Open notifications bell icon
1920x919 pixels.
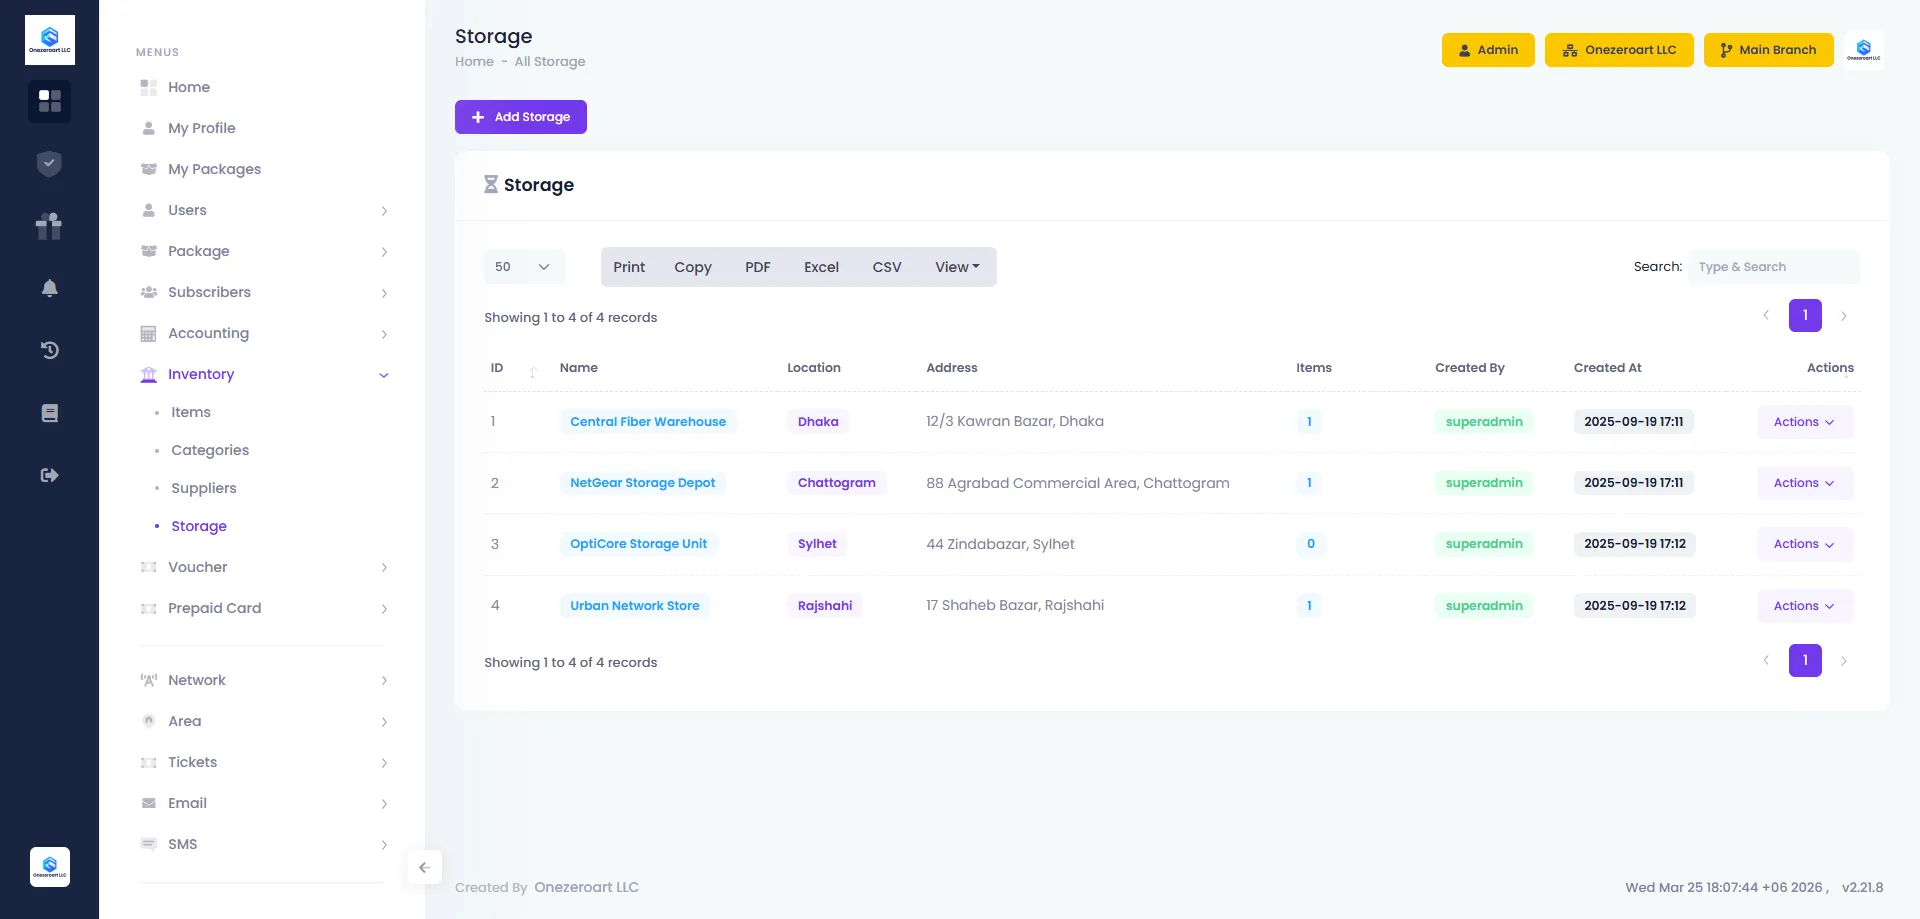[x=49, y=288]
